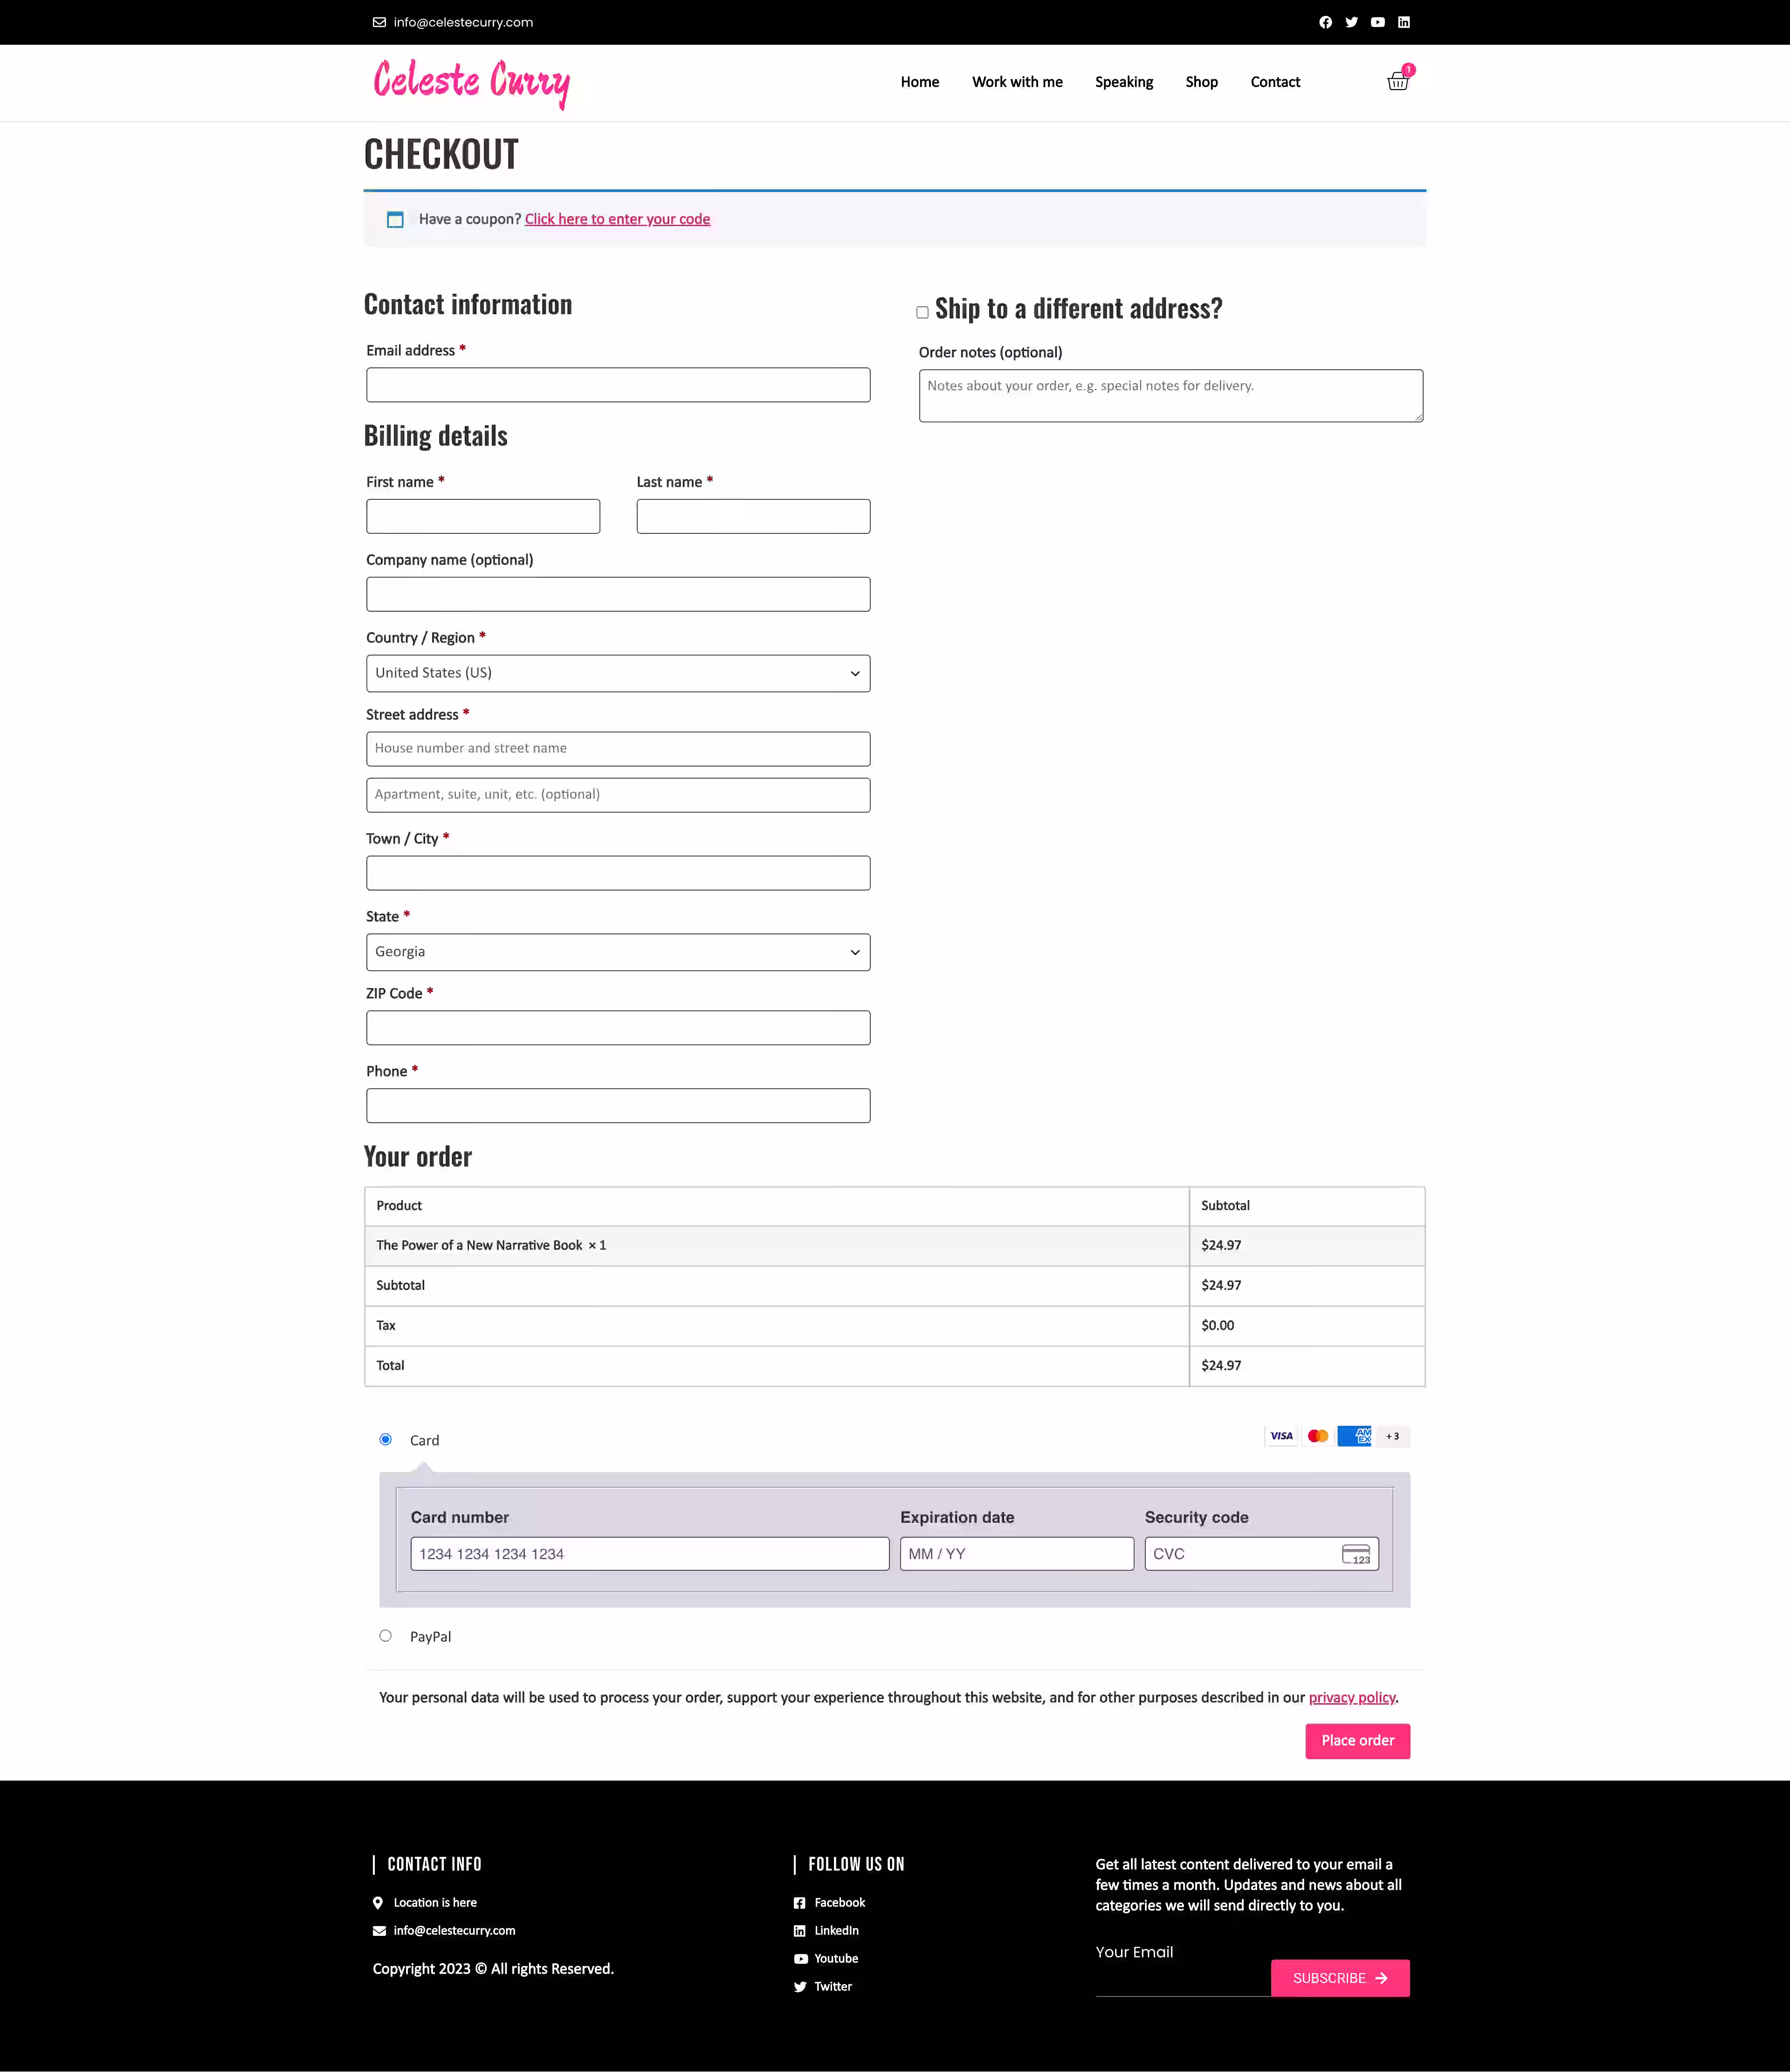
Task: Open the LinkedIn icon in top bar
Action: pos(1404,22)
